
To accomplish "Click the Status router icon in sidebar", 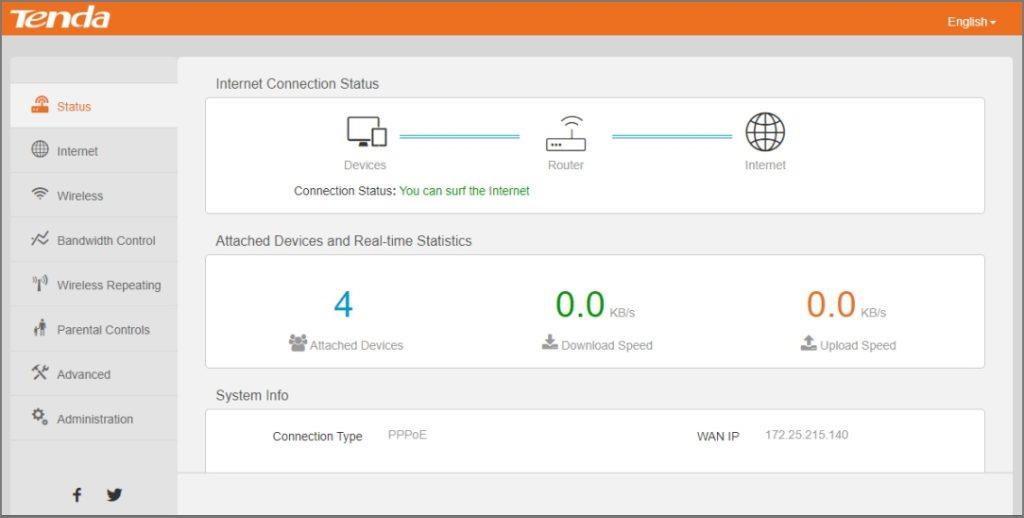I will click(40, 105).
